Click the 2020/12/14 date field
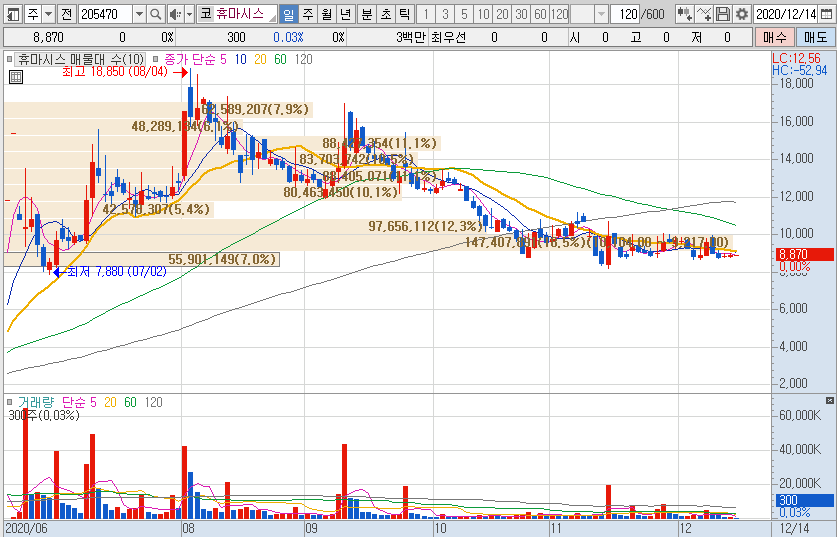The image size is (837, 537). pyautogui.click(x=786, y=14)
